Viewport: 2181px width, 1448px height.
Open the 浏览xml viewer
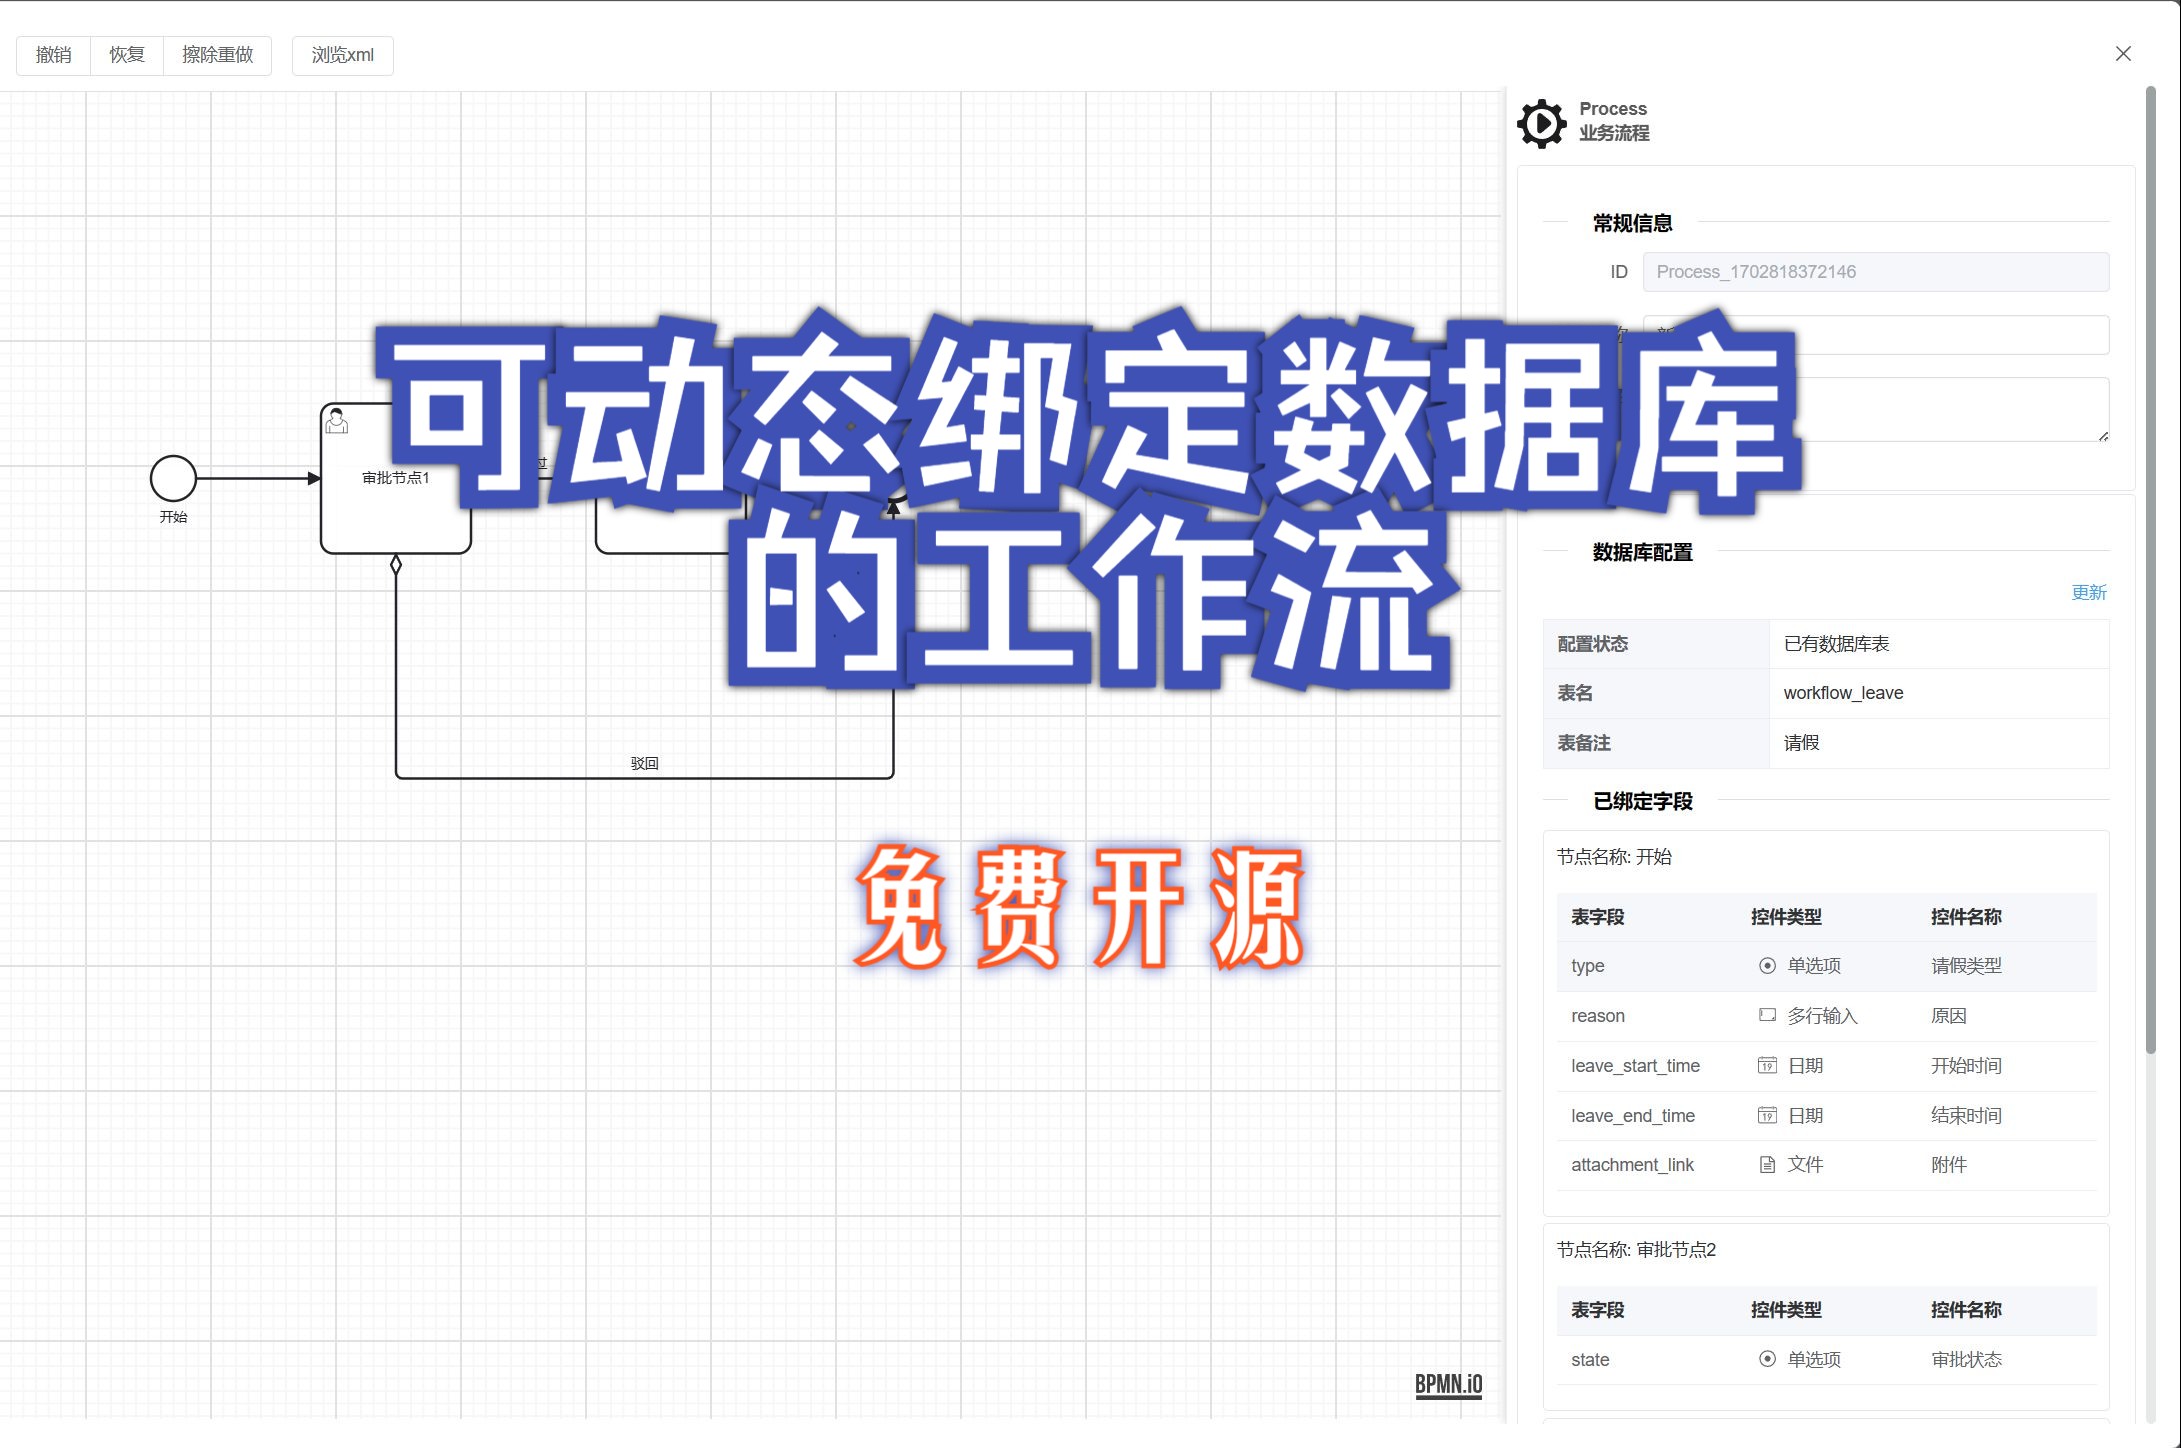pyautogui.click(x=342, y=55)
